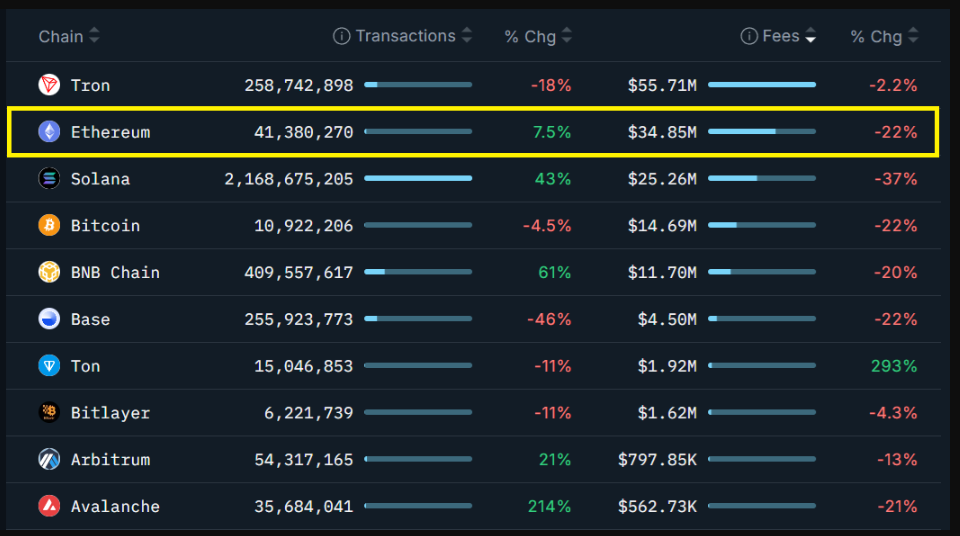The image size is (960, 536).
Task: Sort by Transactions % Chg arrows
Action: click(x=566, y=36)
